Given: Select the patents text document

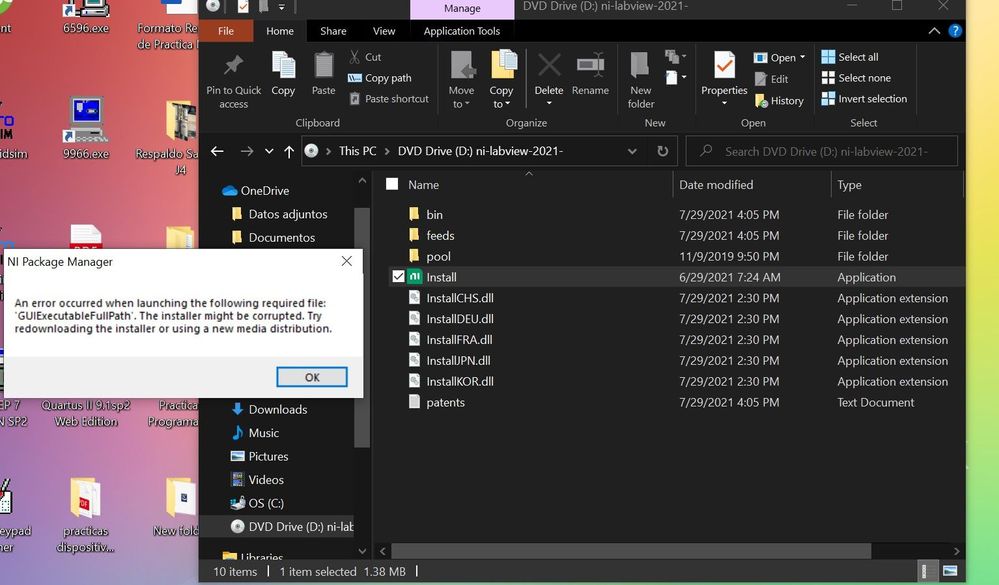Looking at the screenshot, I should click(445, 402).
